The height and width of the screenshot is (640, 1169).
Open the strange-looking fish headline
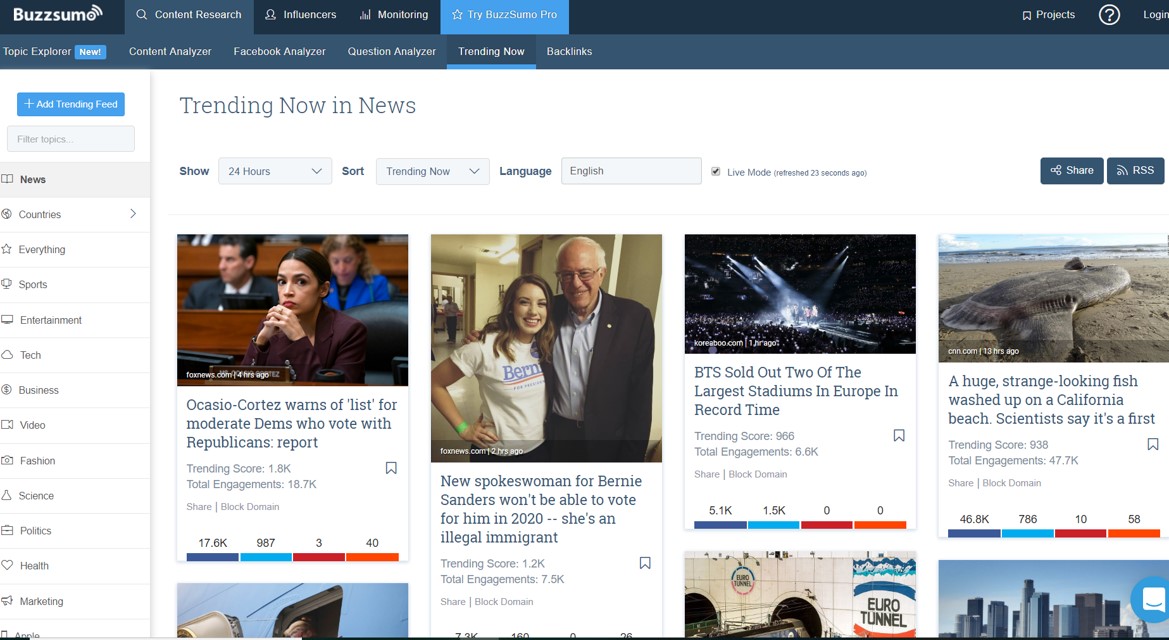click(x=1051, y=400)
